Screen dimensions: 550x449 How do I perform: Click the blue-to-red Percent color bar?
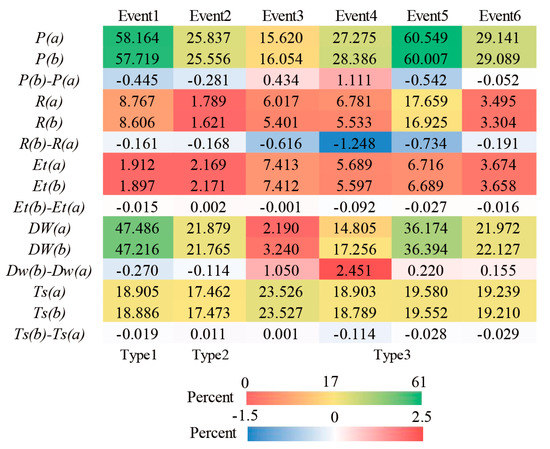point(335,434)
